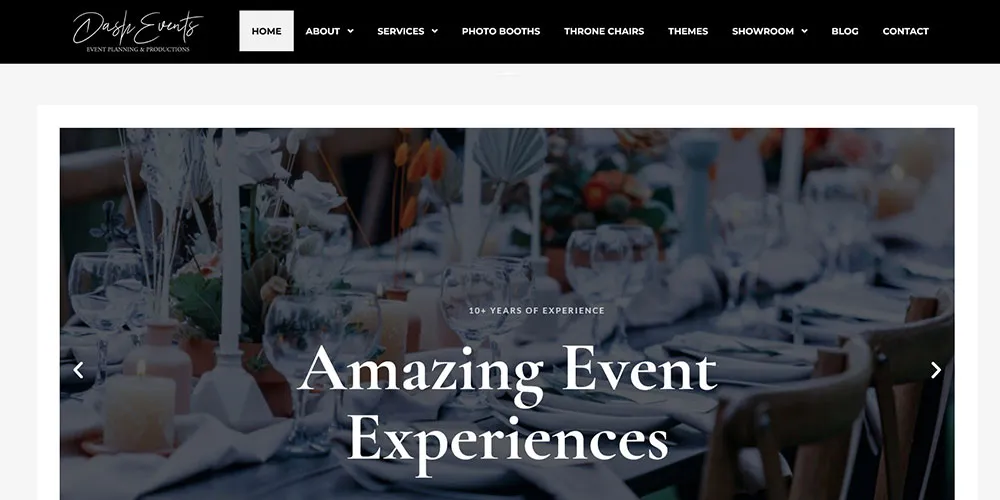Expand the Services dropdown chevron

pyautogui.click(x=435, y=31)
